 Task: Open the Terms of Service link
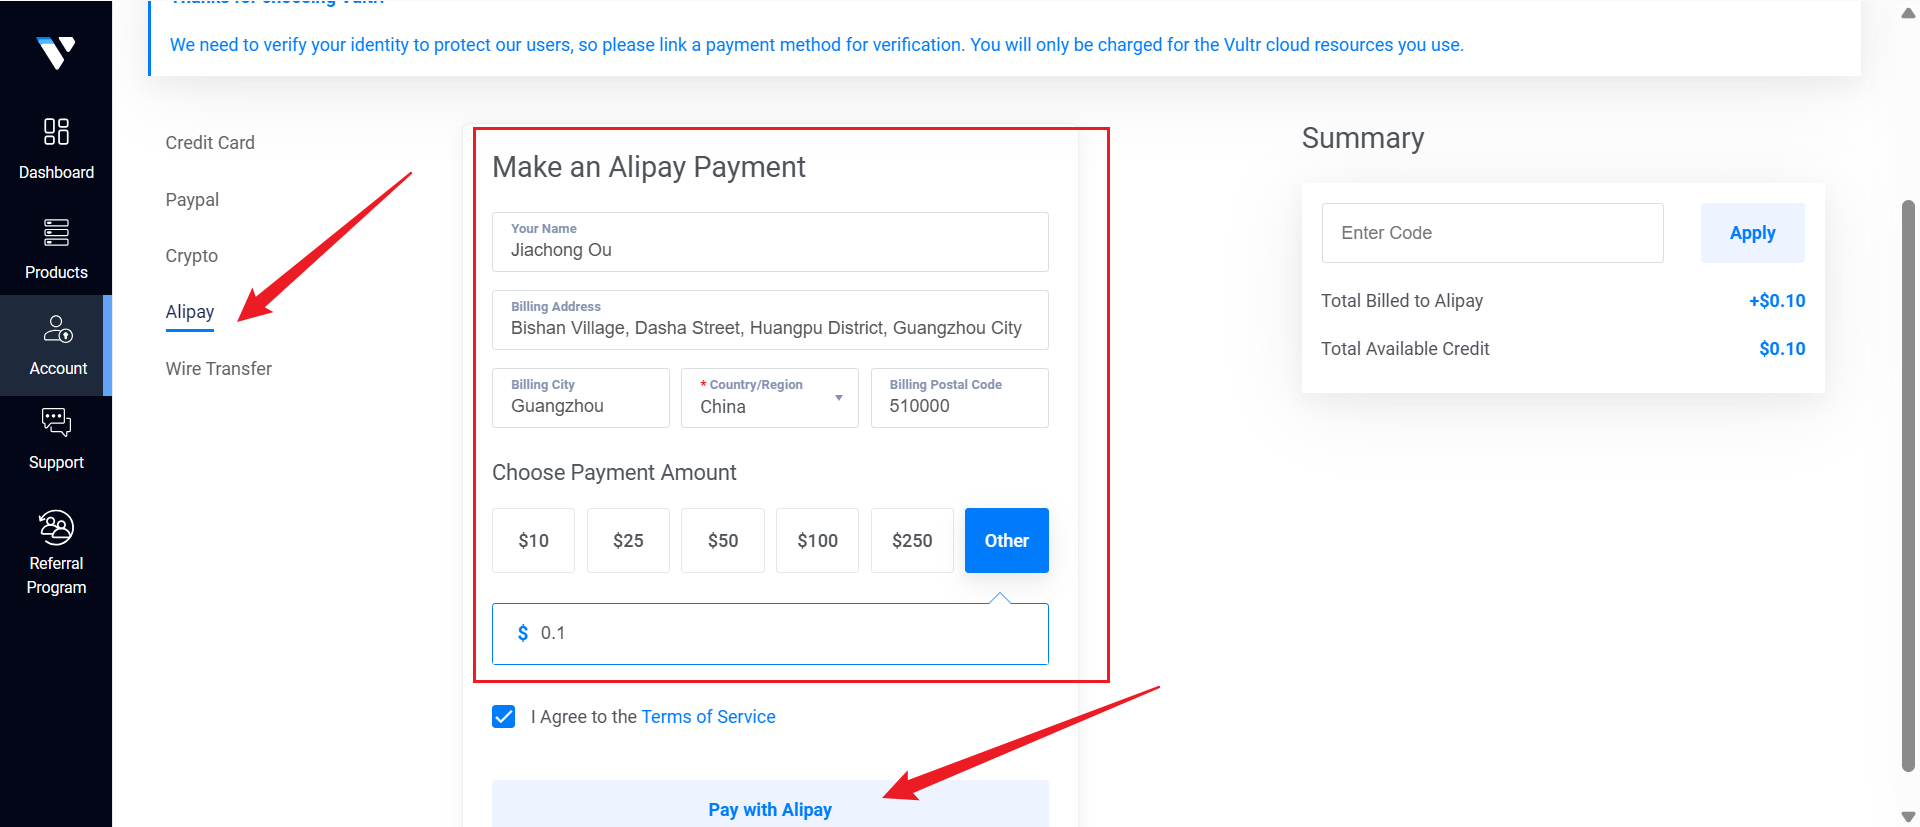(x=708, y=717)
